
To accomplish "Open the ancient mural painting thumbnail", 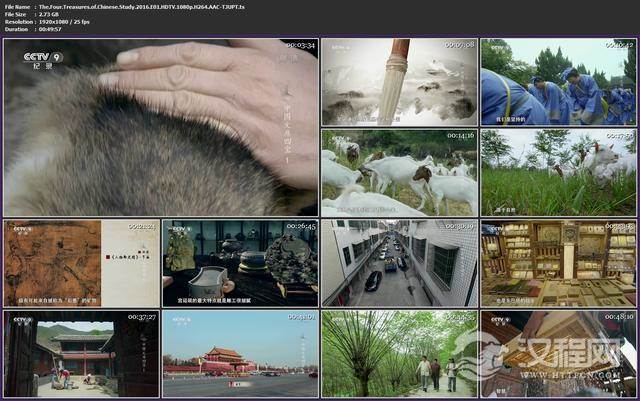I will (x=80, y=263).
